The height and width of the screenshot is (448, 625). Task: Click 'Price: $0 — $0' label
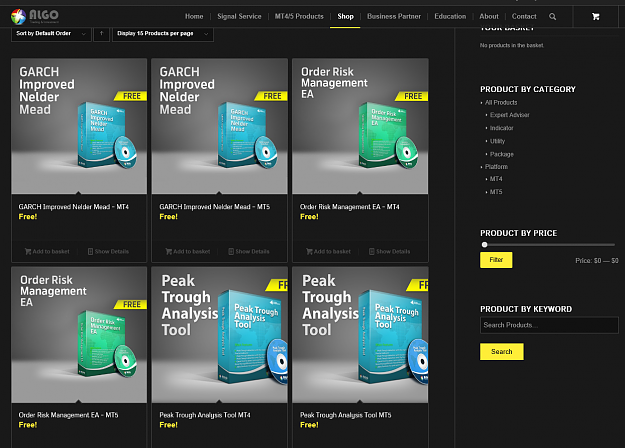(597, 261)
